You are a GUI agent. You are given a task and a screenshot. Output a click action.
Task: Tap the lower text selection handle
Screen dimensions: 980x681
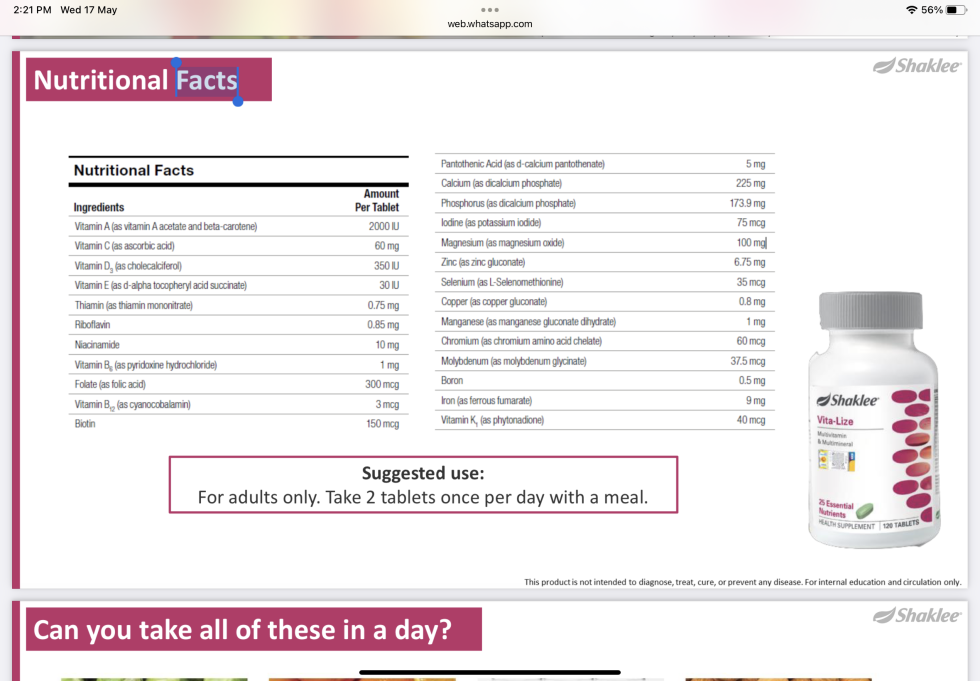pos(238,101)
